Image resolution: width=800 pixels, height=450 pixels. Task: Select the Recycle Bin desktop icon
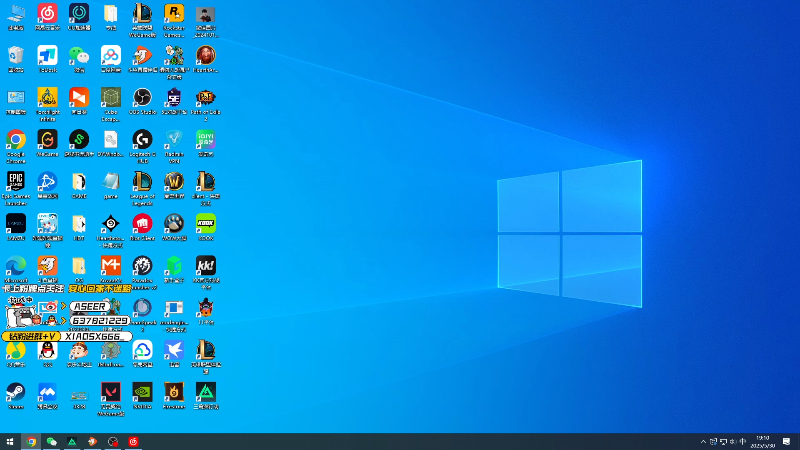coord(16,59)
